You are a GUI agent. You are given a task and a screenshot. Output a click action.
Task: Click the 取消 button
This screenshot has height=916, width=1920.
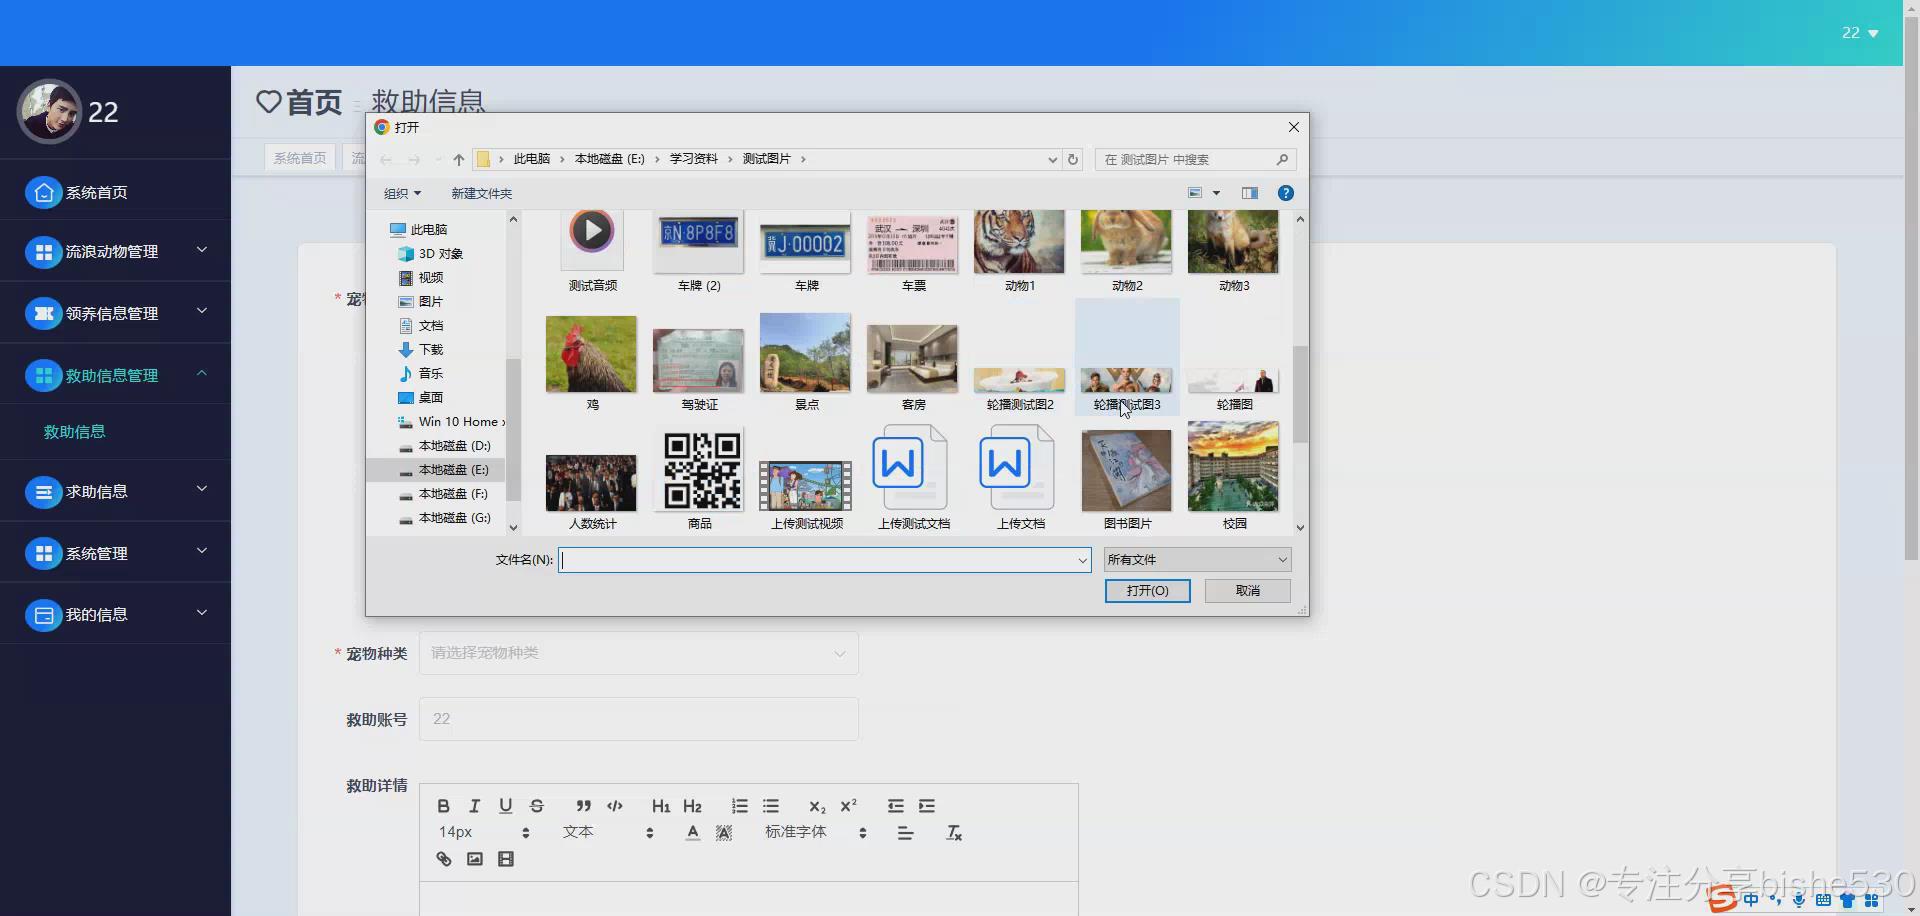pos(1247,591)
